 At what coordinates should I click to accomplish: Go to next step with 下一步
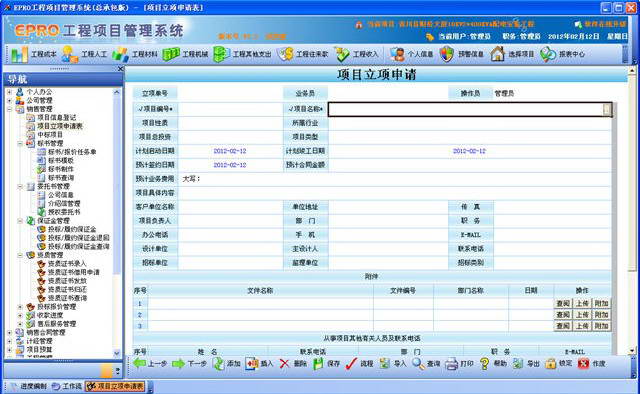189,363
